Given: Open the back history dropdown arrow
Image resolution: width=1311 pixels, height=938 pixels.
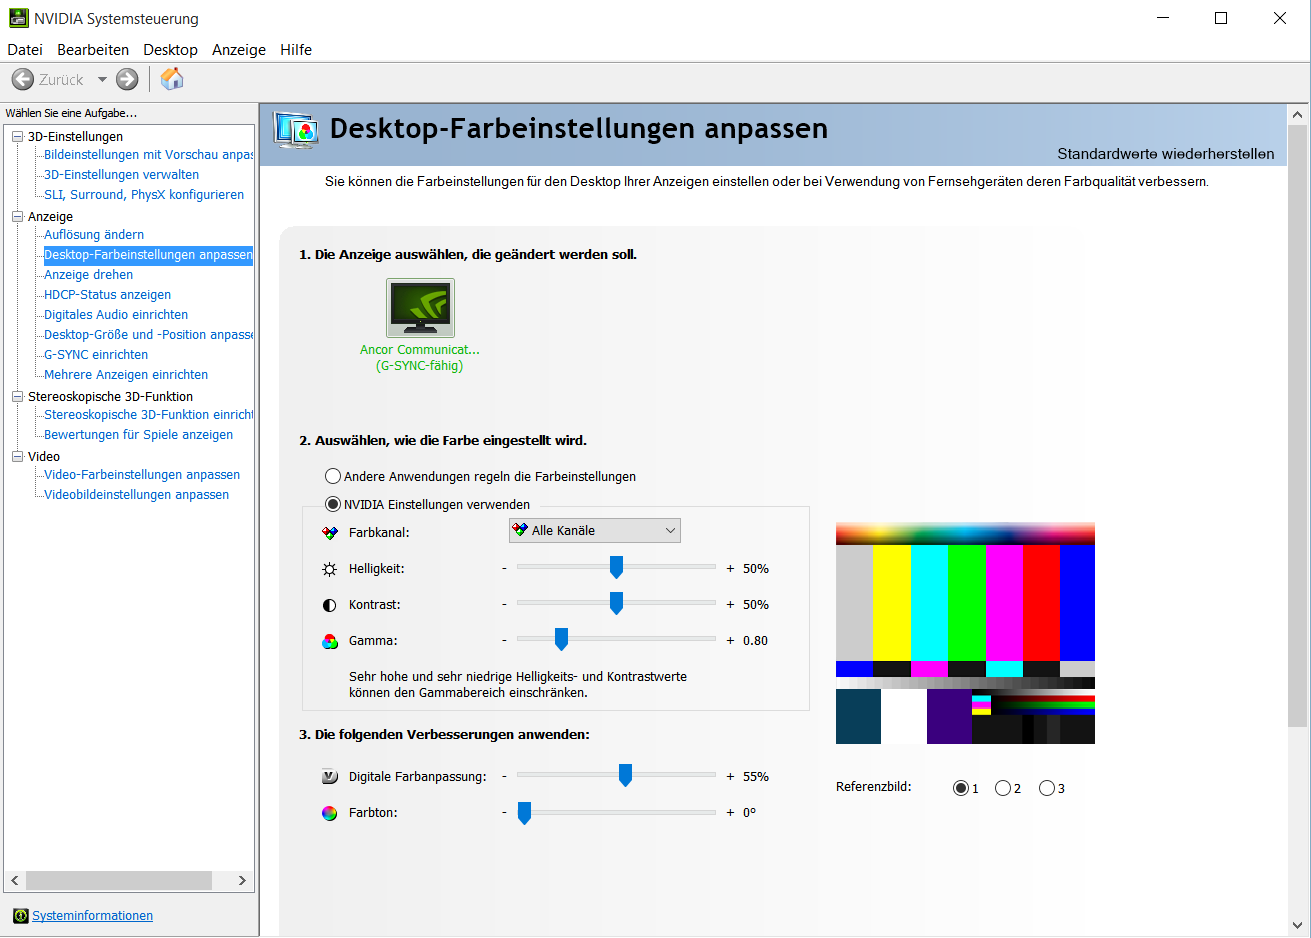Looking at the screenshot, I should (102, 79).
